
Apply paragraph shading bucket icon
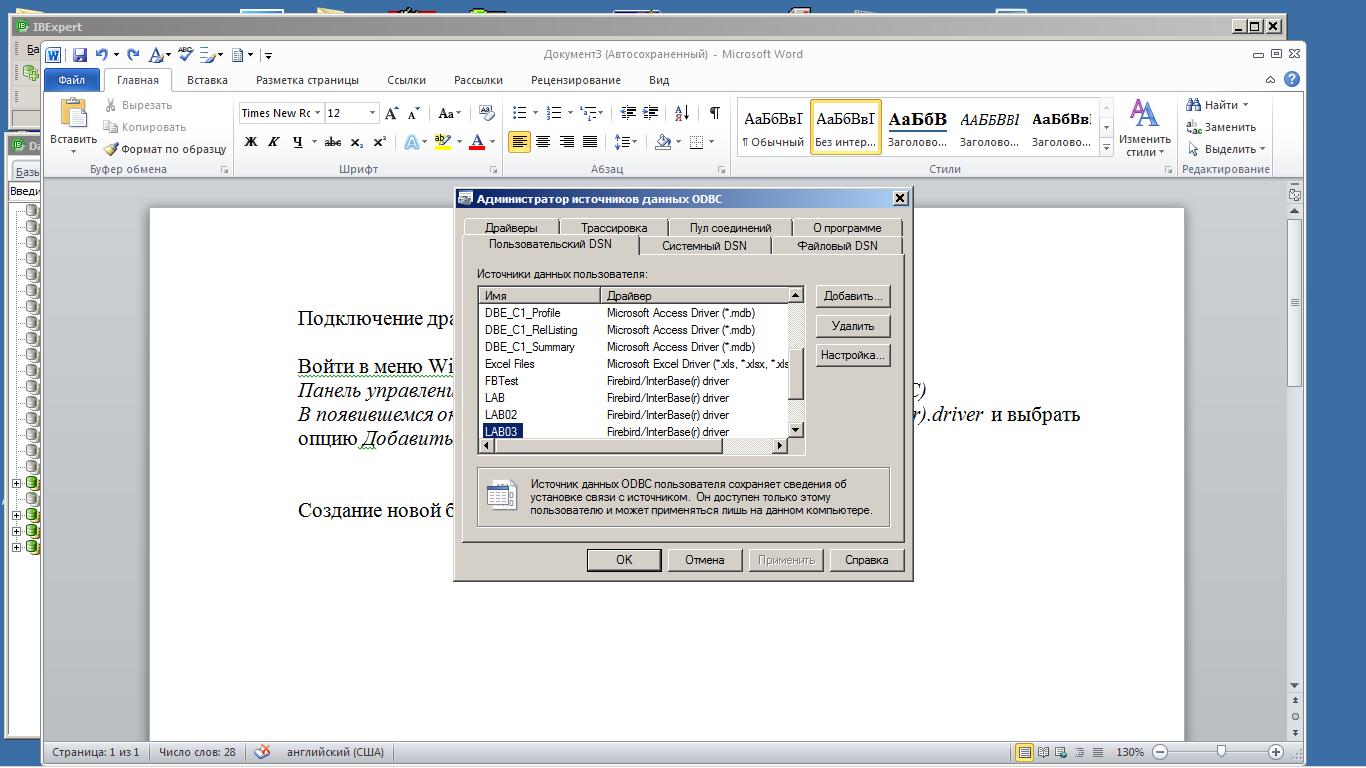coord(662,142)
